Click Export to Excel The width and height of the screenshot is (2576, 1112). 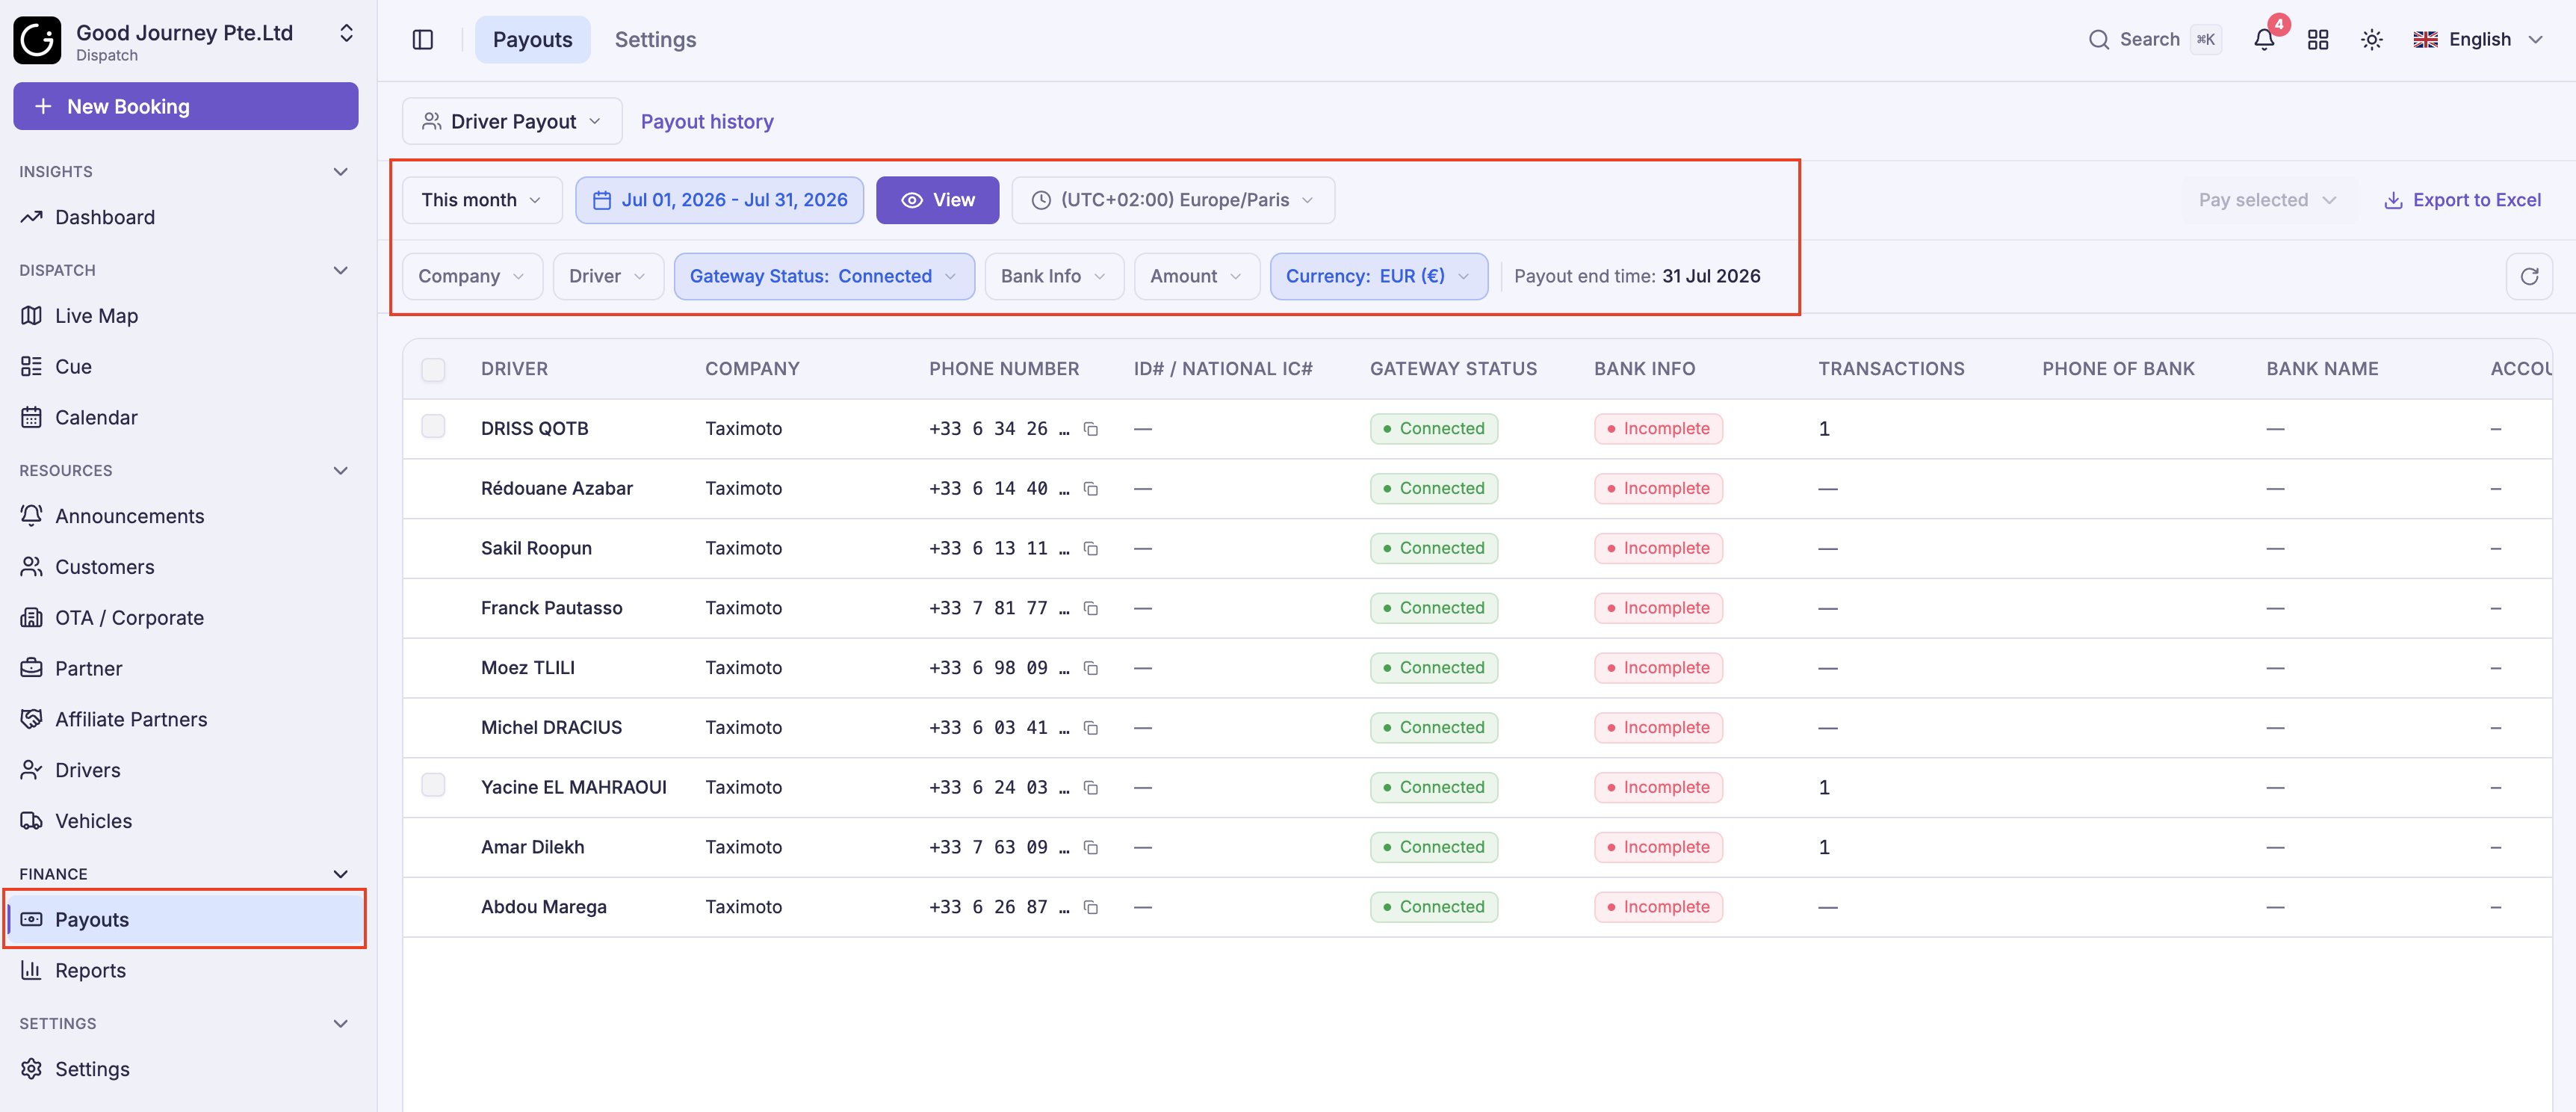pos(2462,200)
